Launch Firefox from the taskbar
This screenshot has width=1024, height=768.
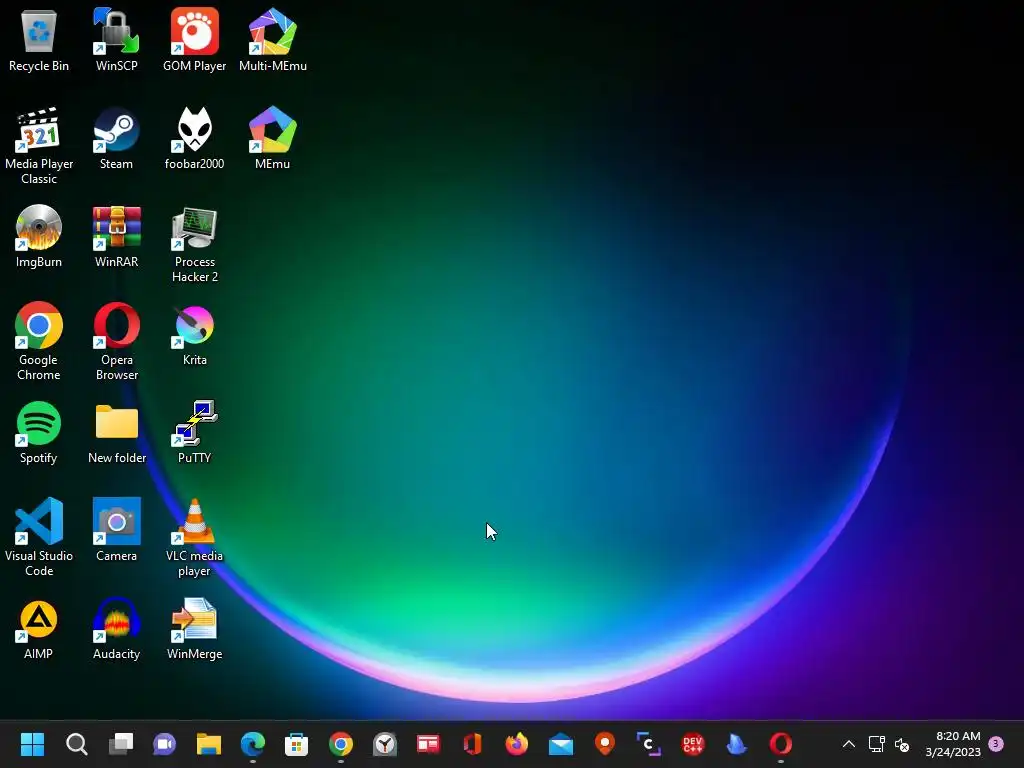click(517, 744)
